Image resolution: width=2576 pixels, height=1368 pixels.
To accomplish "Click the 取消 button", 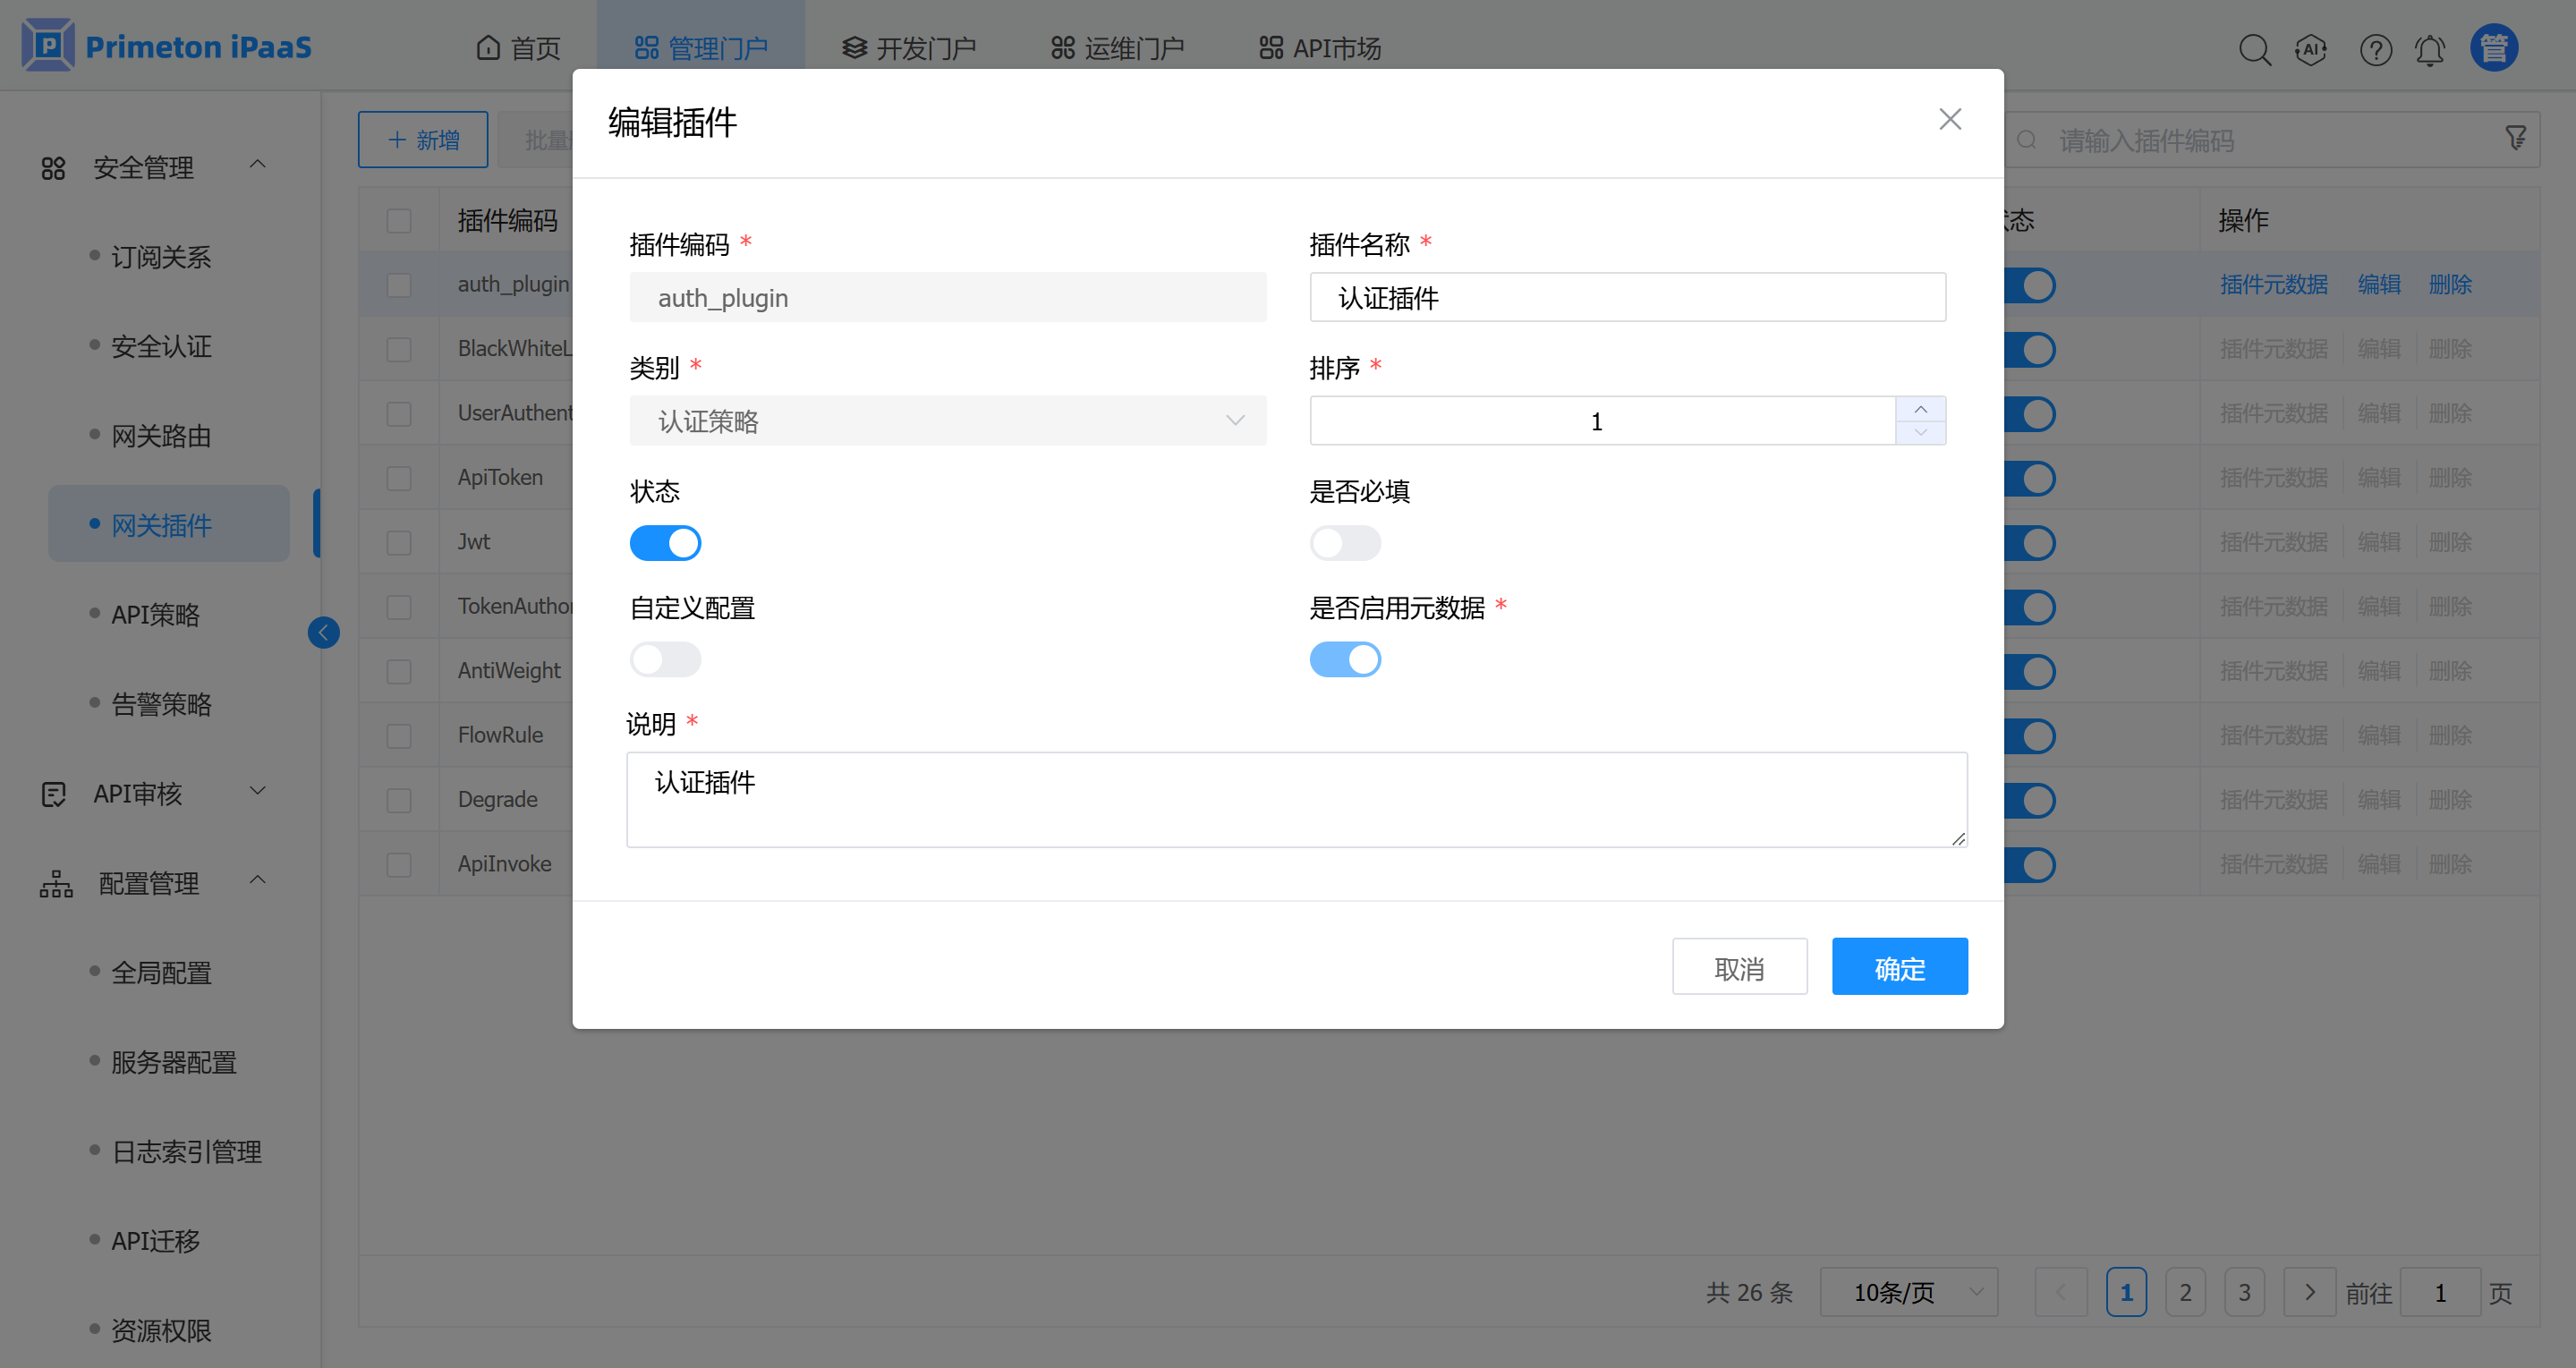I will [1738, 967].
